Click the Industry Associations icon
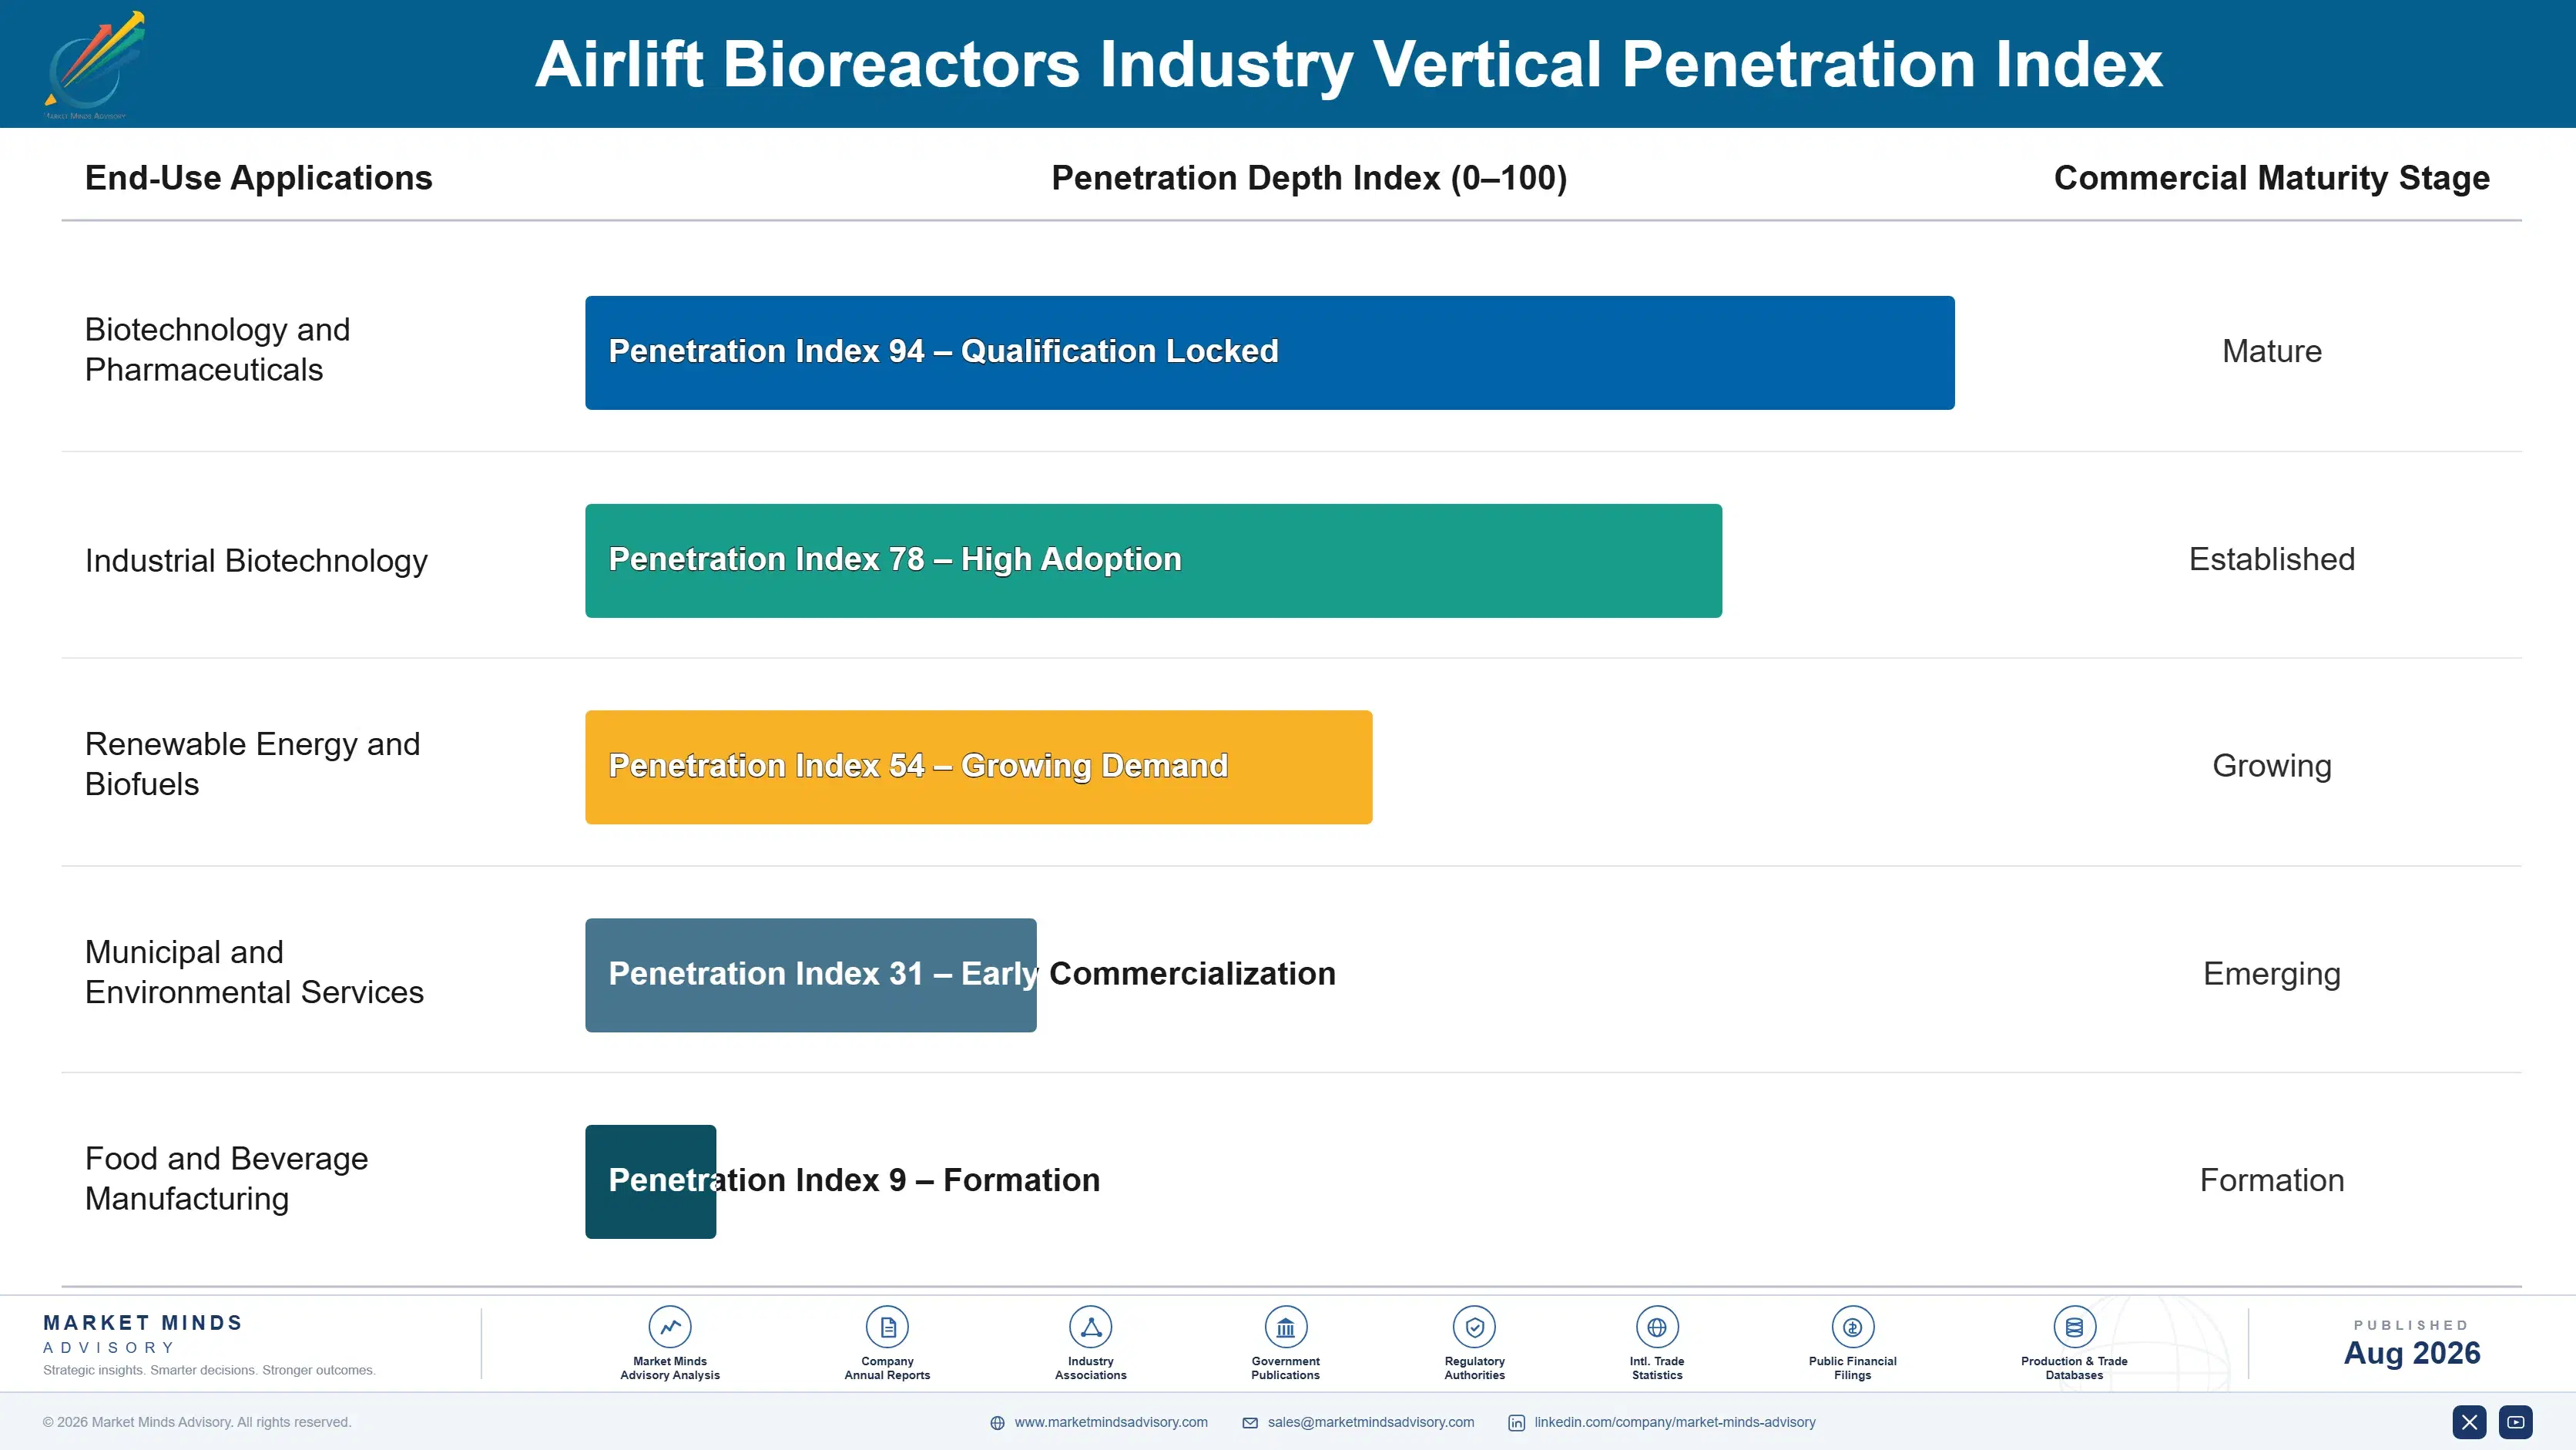The image size is (2576, 1450). tap(1090, 1327)
